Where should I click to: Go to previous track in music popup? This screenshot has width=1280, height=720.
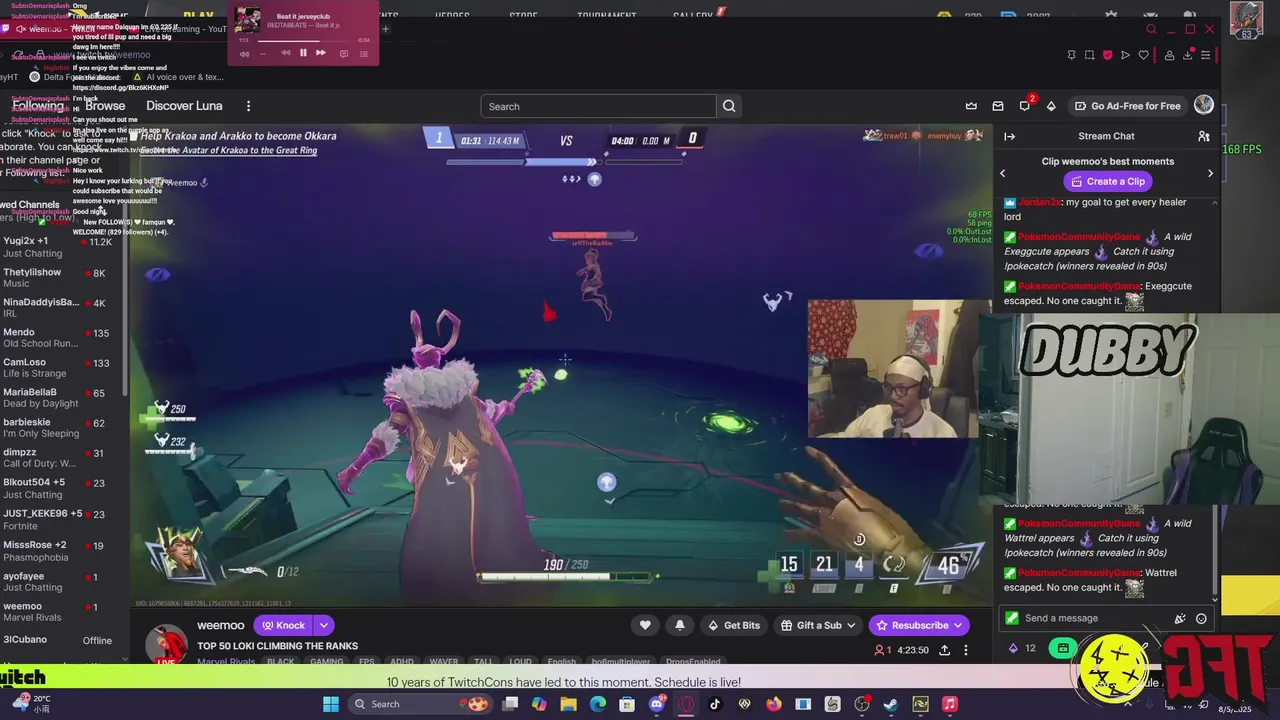click(285, 53)
